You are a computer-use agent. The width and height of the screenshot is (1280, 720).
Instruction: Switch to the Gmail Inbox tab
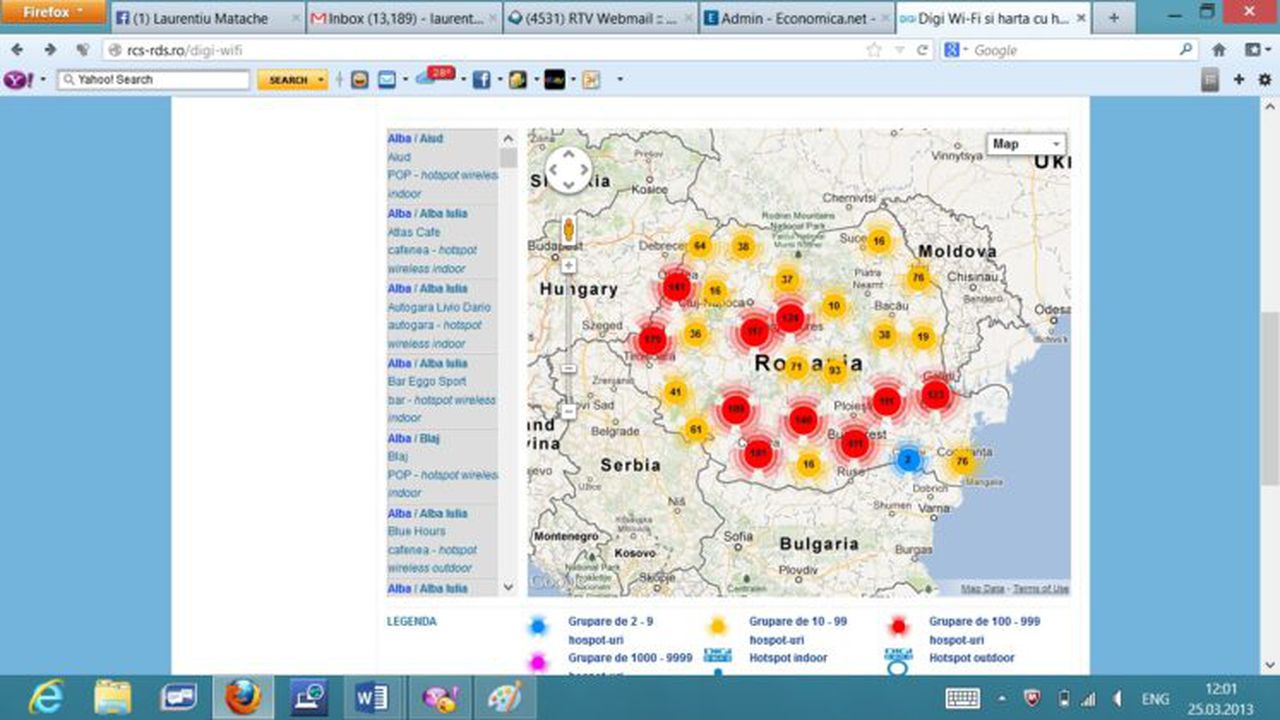[x=402, y=18]
